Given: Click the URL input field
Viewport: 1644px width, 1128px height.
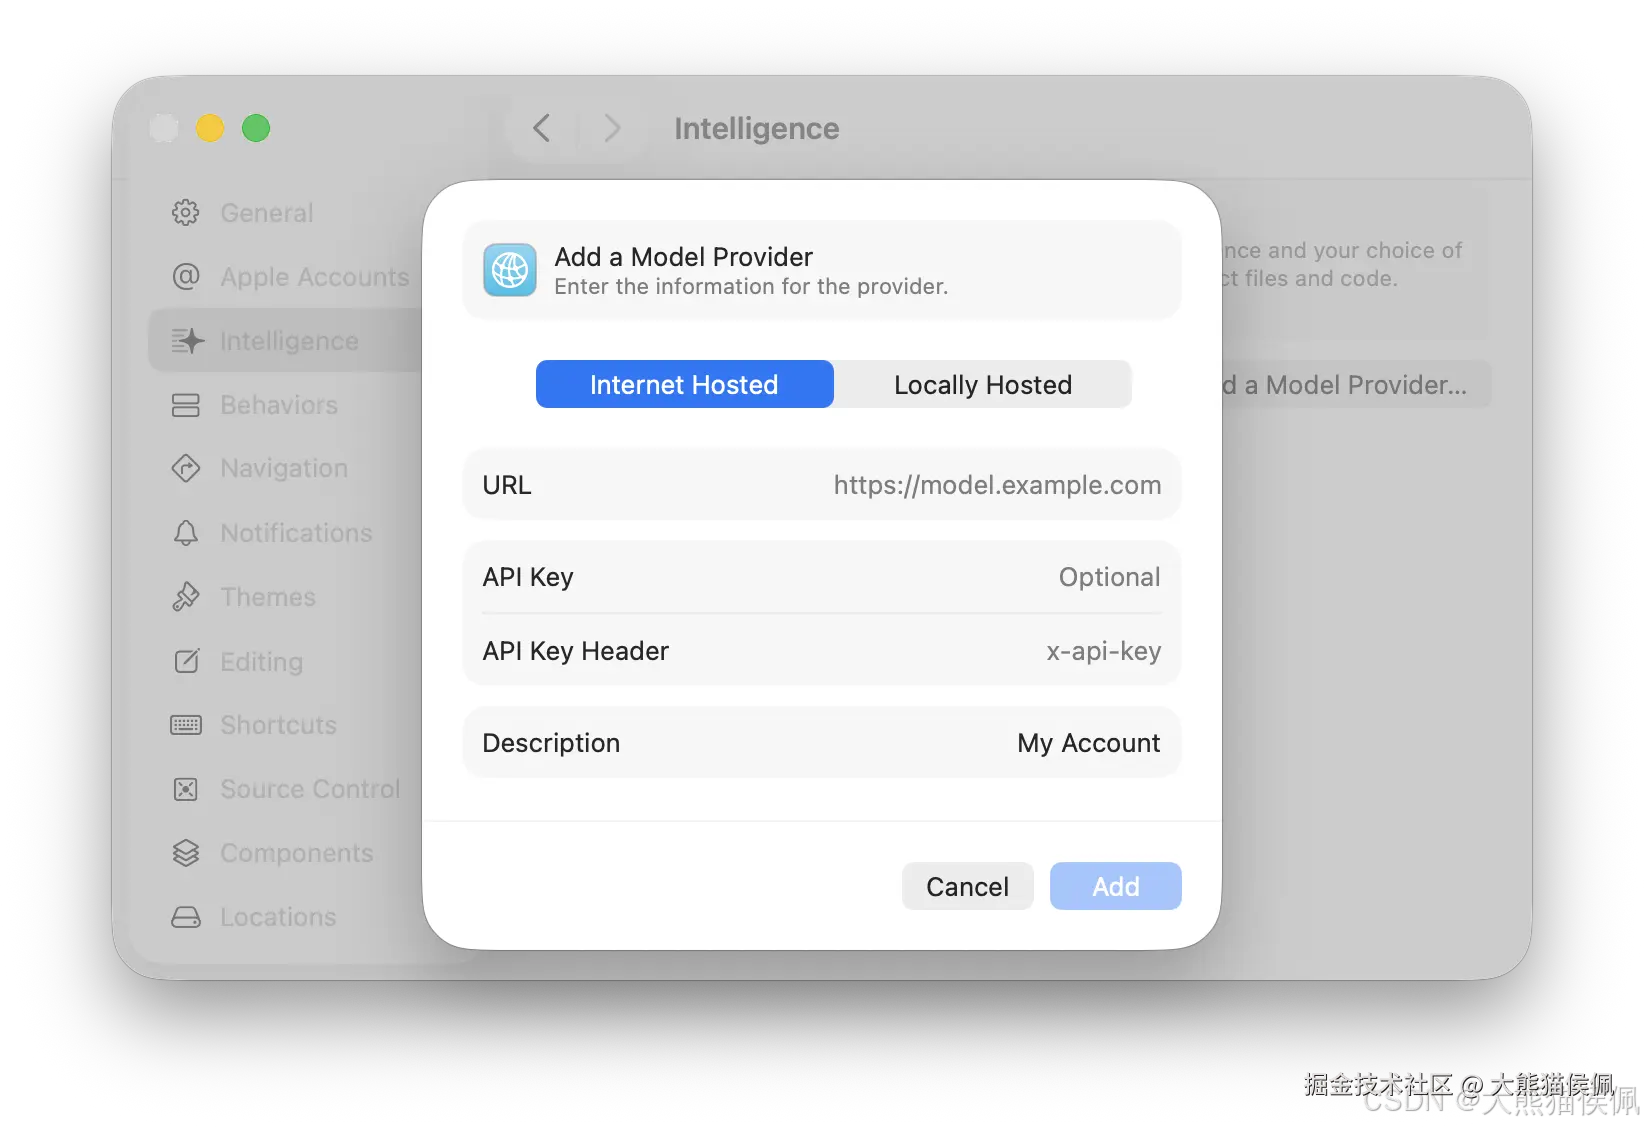Looking at the screenshot, I should [x=822, y=485].
